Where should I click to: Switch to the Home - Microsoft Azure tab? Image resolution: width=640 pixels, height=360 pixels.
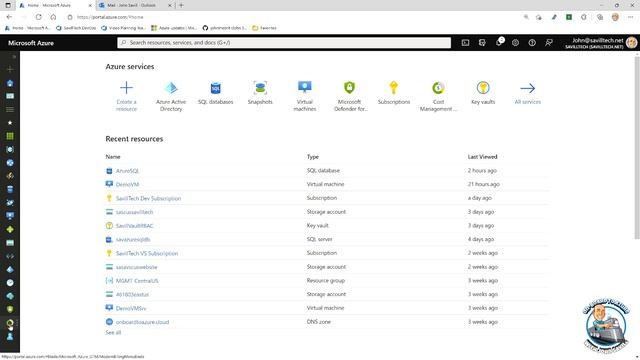pos(55,5)
